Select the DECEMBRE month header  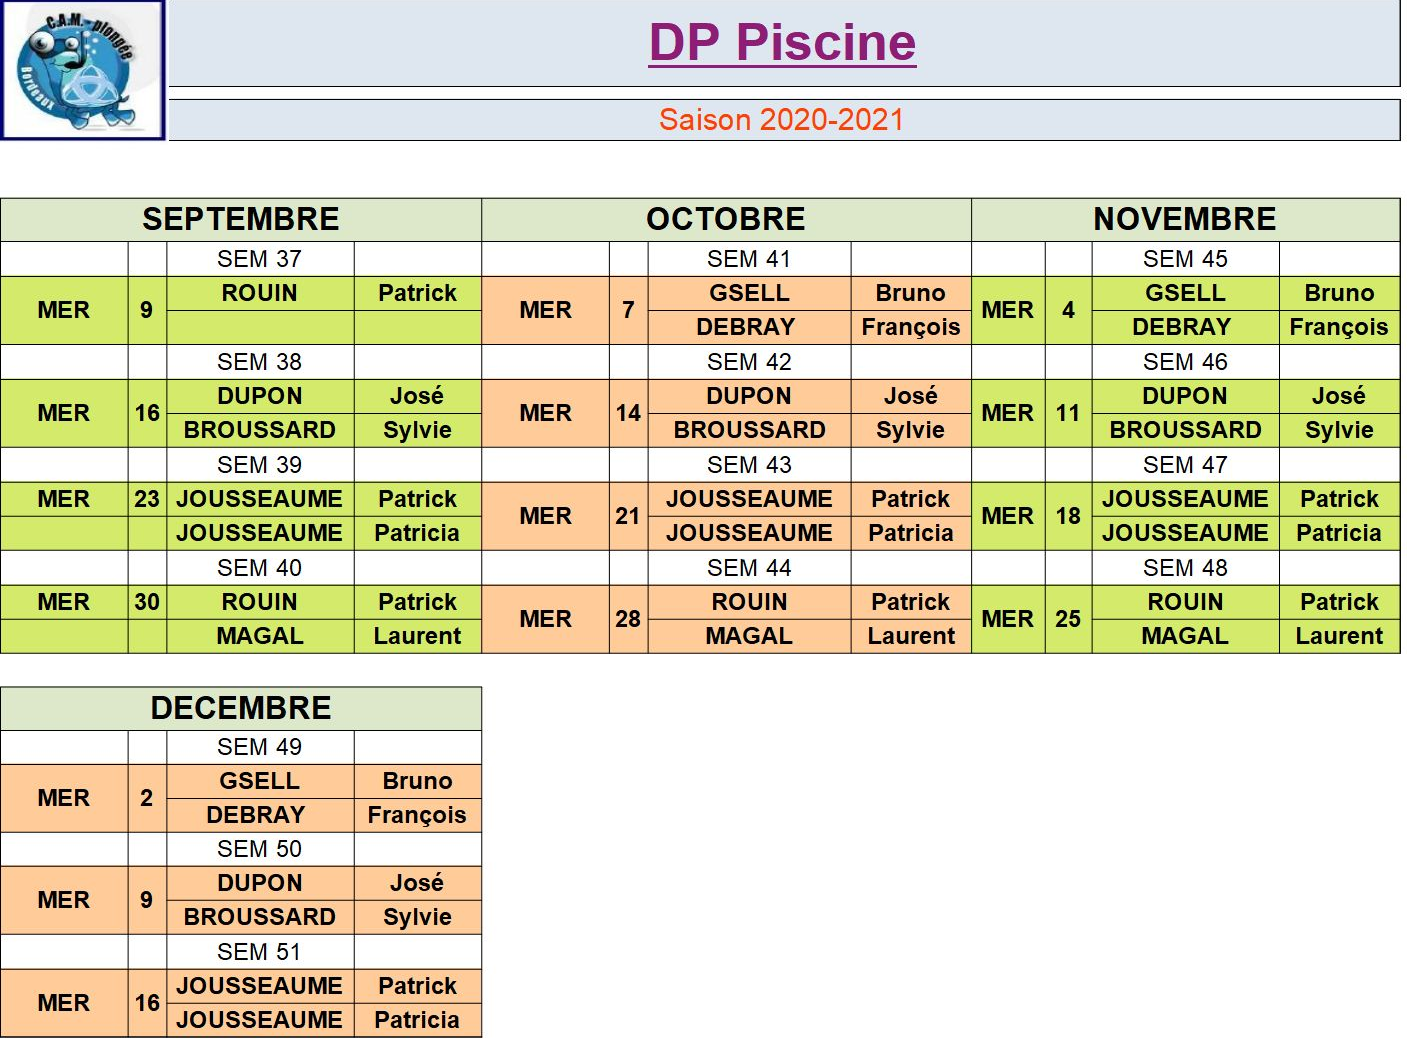point(241,708)
